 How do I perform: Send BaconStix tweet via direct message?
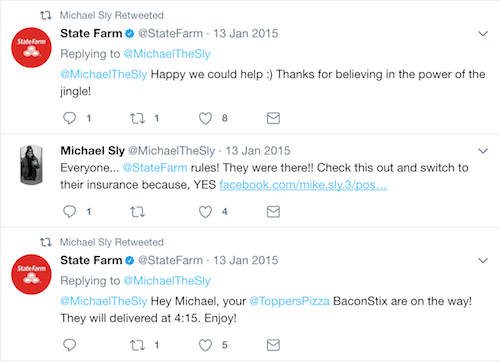[273, 345]
